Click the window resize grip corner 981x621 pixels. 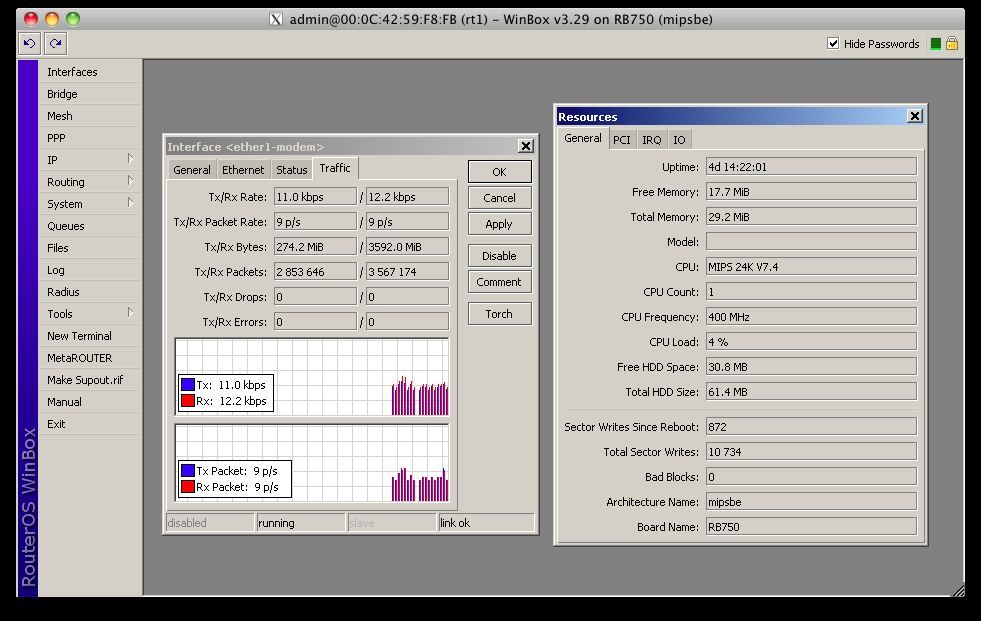point(958,590)
